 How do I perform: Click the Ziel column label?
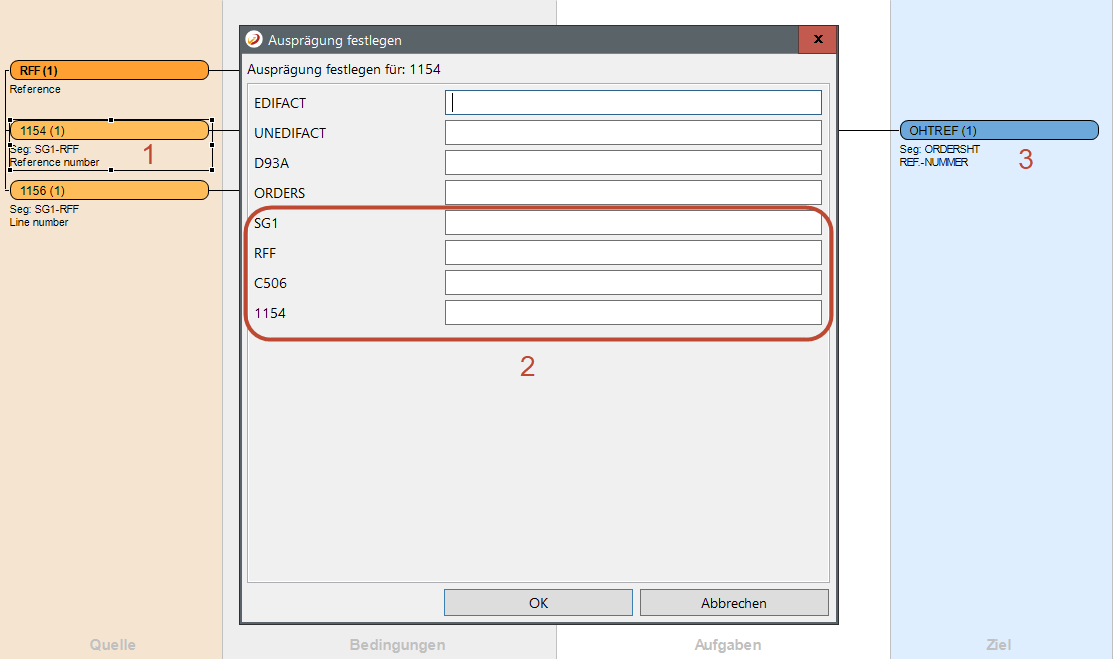click(997, 645)
